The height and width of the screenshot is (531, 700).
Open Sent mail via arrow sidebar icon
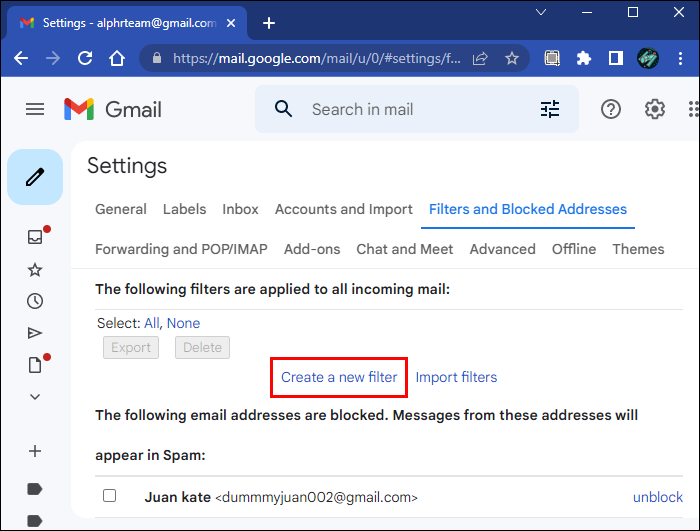pos(35,333)
